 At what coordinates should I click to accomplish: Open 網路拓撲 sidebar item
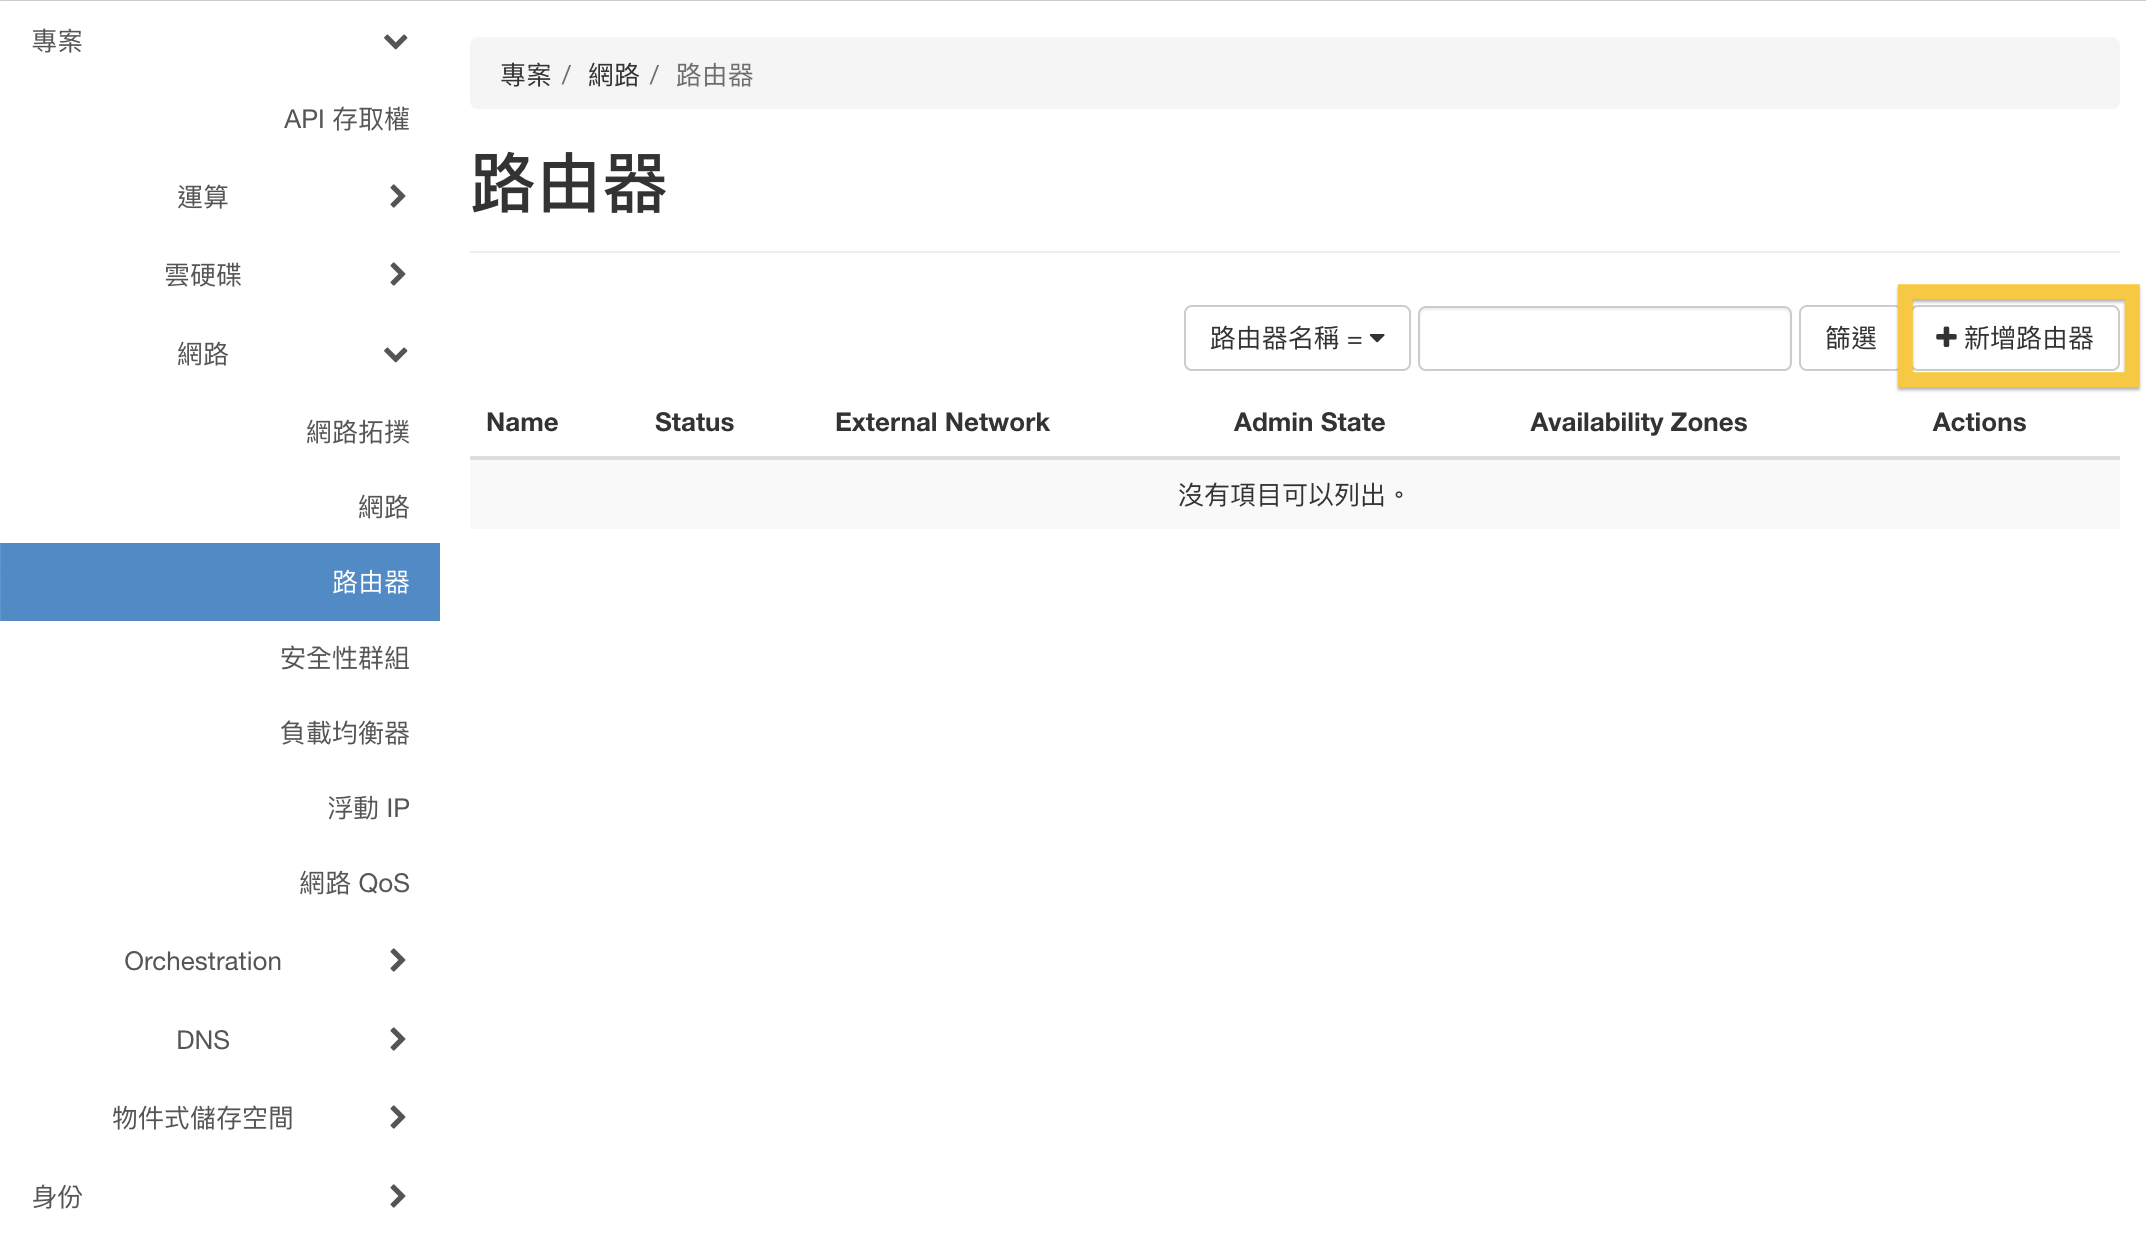pyautogui.click(x=357, y=432)
